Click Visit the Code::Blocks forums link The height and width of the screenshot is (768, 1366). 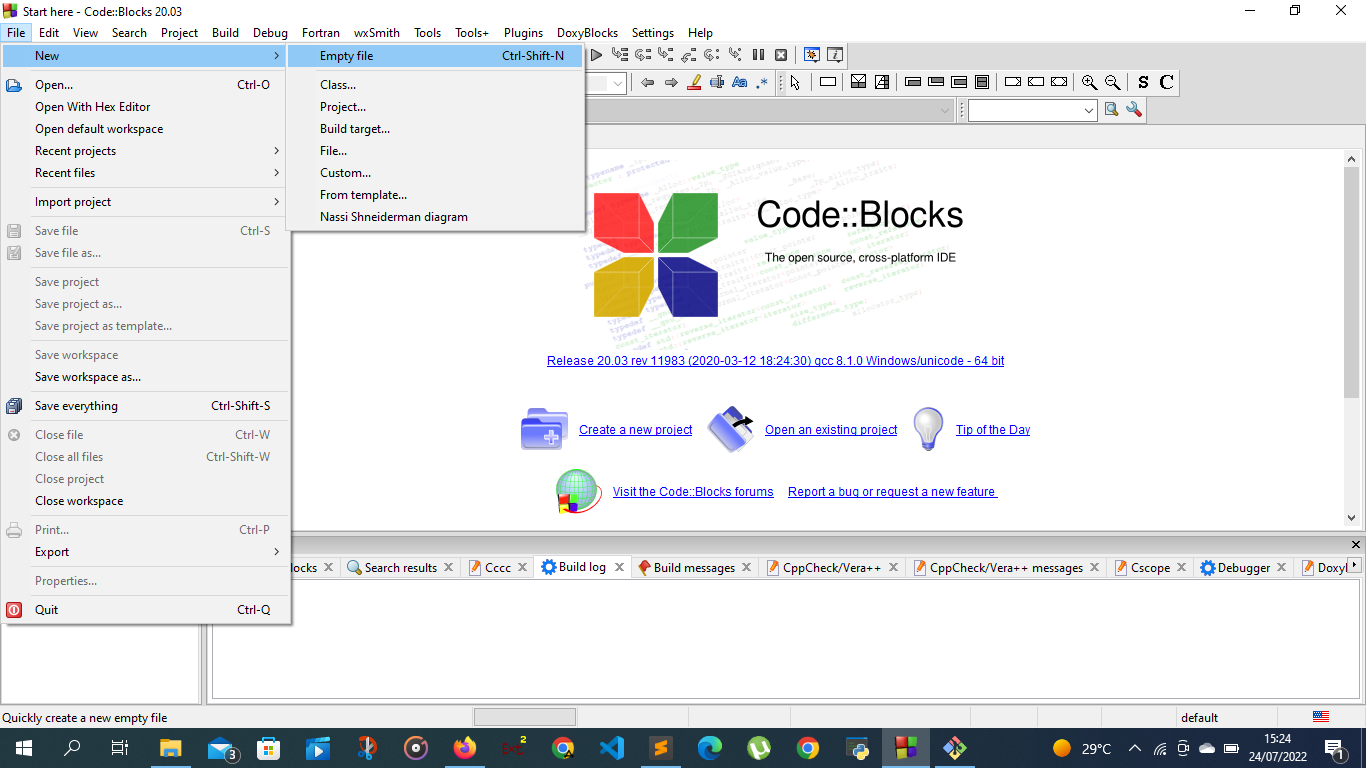point(693,492)
